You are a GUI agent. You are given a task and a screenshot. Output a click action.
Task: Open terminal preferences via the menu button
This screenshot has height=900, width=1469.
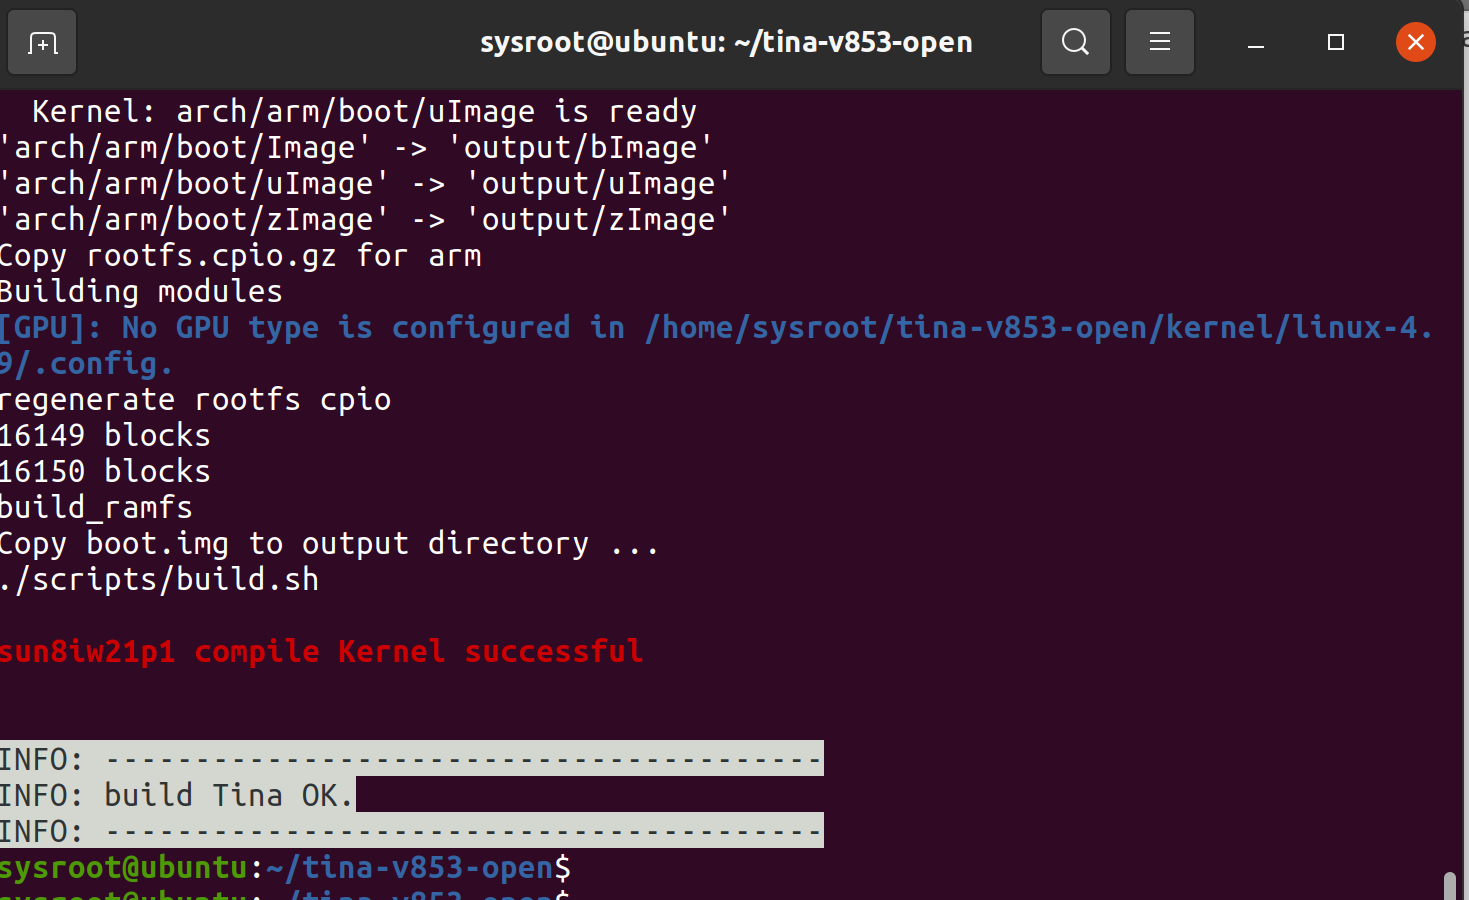(x=1159, y=41)
